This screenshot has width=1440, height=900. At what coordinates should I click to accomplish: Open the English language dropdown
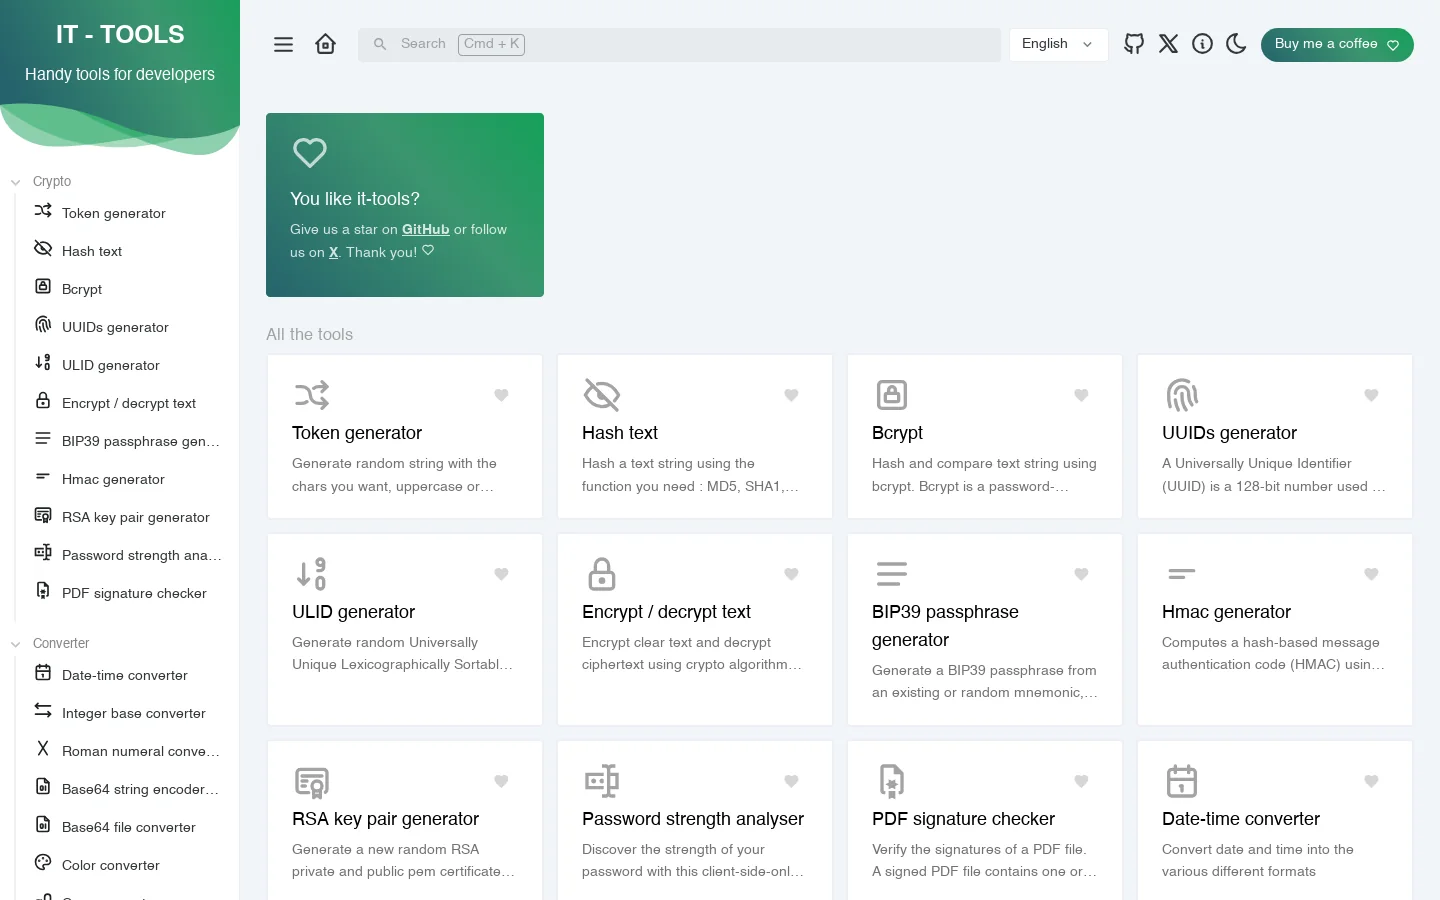pos(1058,44)
